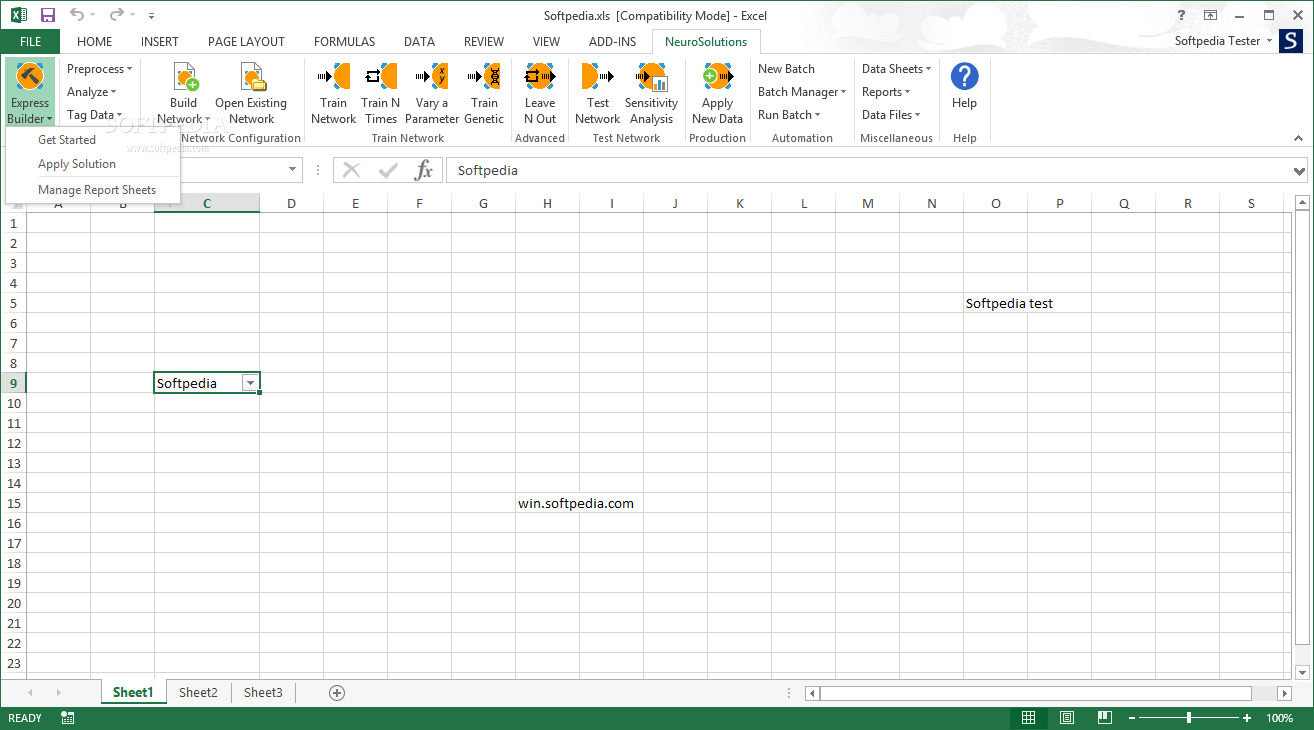Click the zoom slider handle

(1189, 718)
